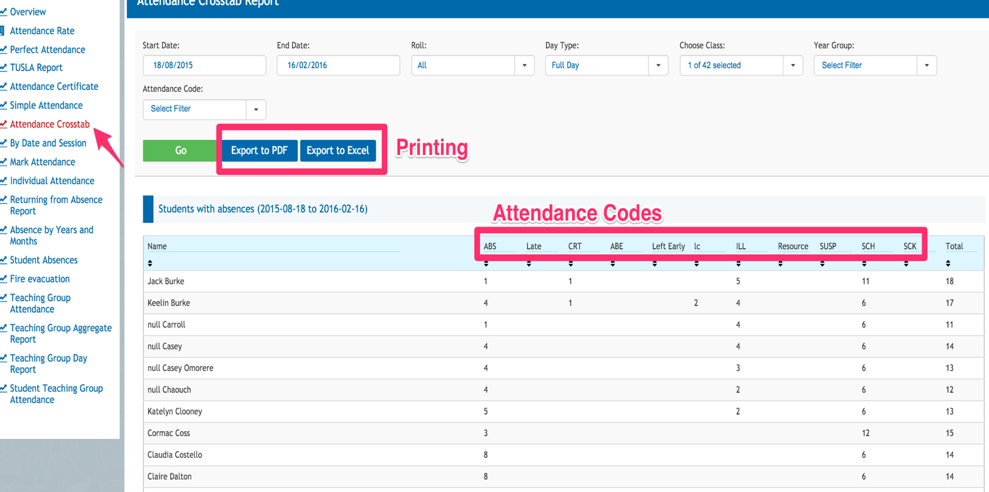Open Student Teaching Group Attendance
Image resolution: width=989 pixels, height=492 pixels.
point(56,394)
